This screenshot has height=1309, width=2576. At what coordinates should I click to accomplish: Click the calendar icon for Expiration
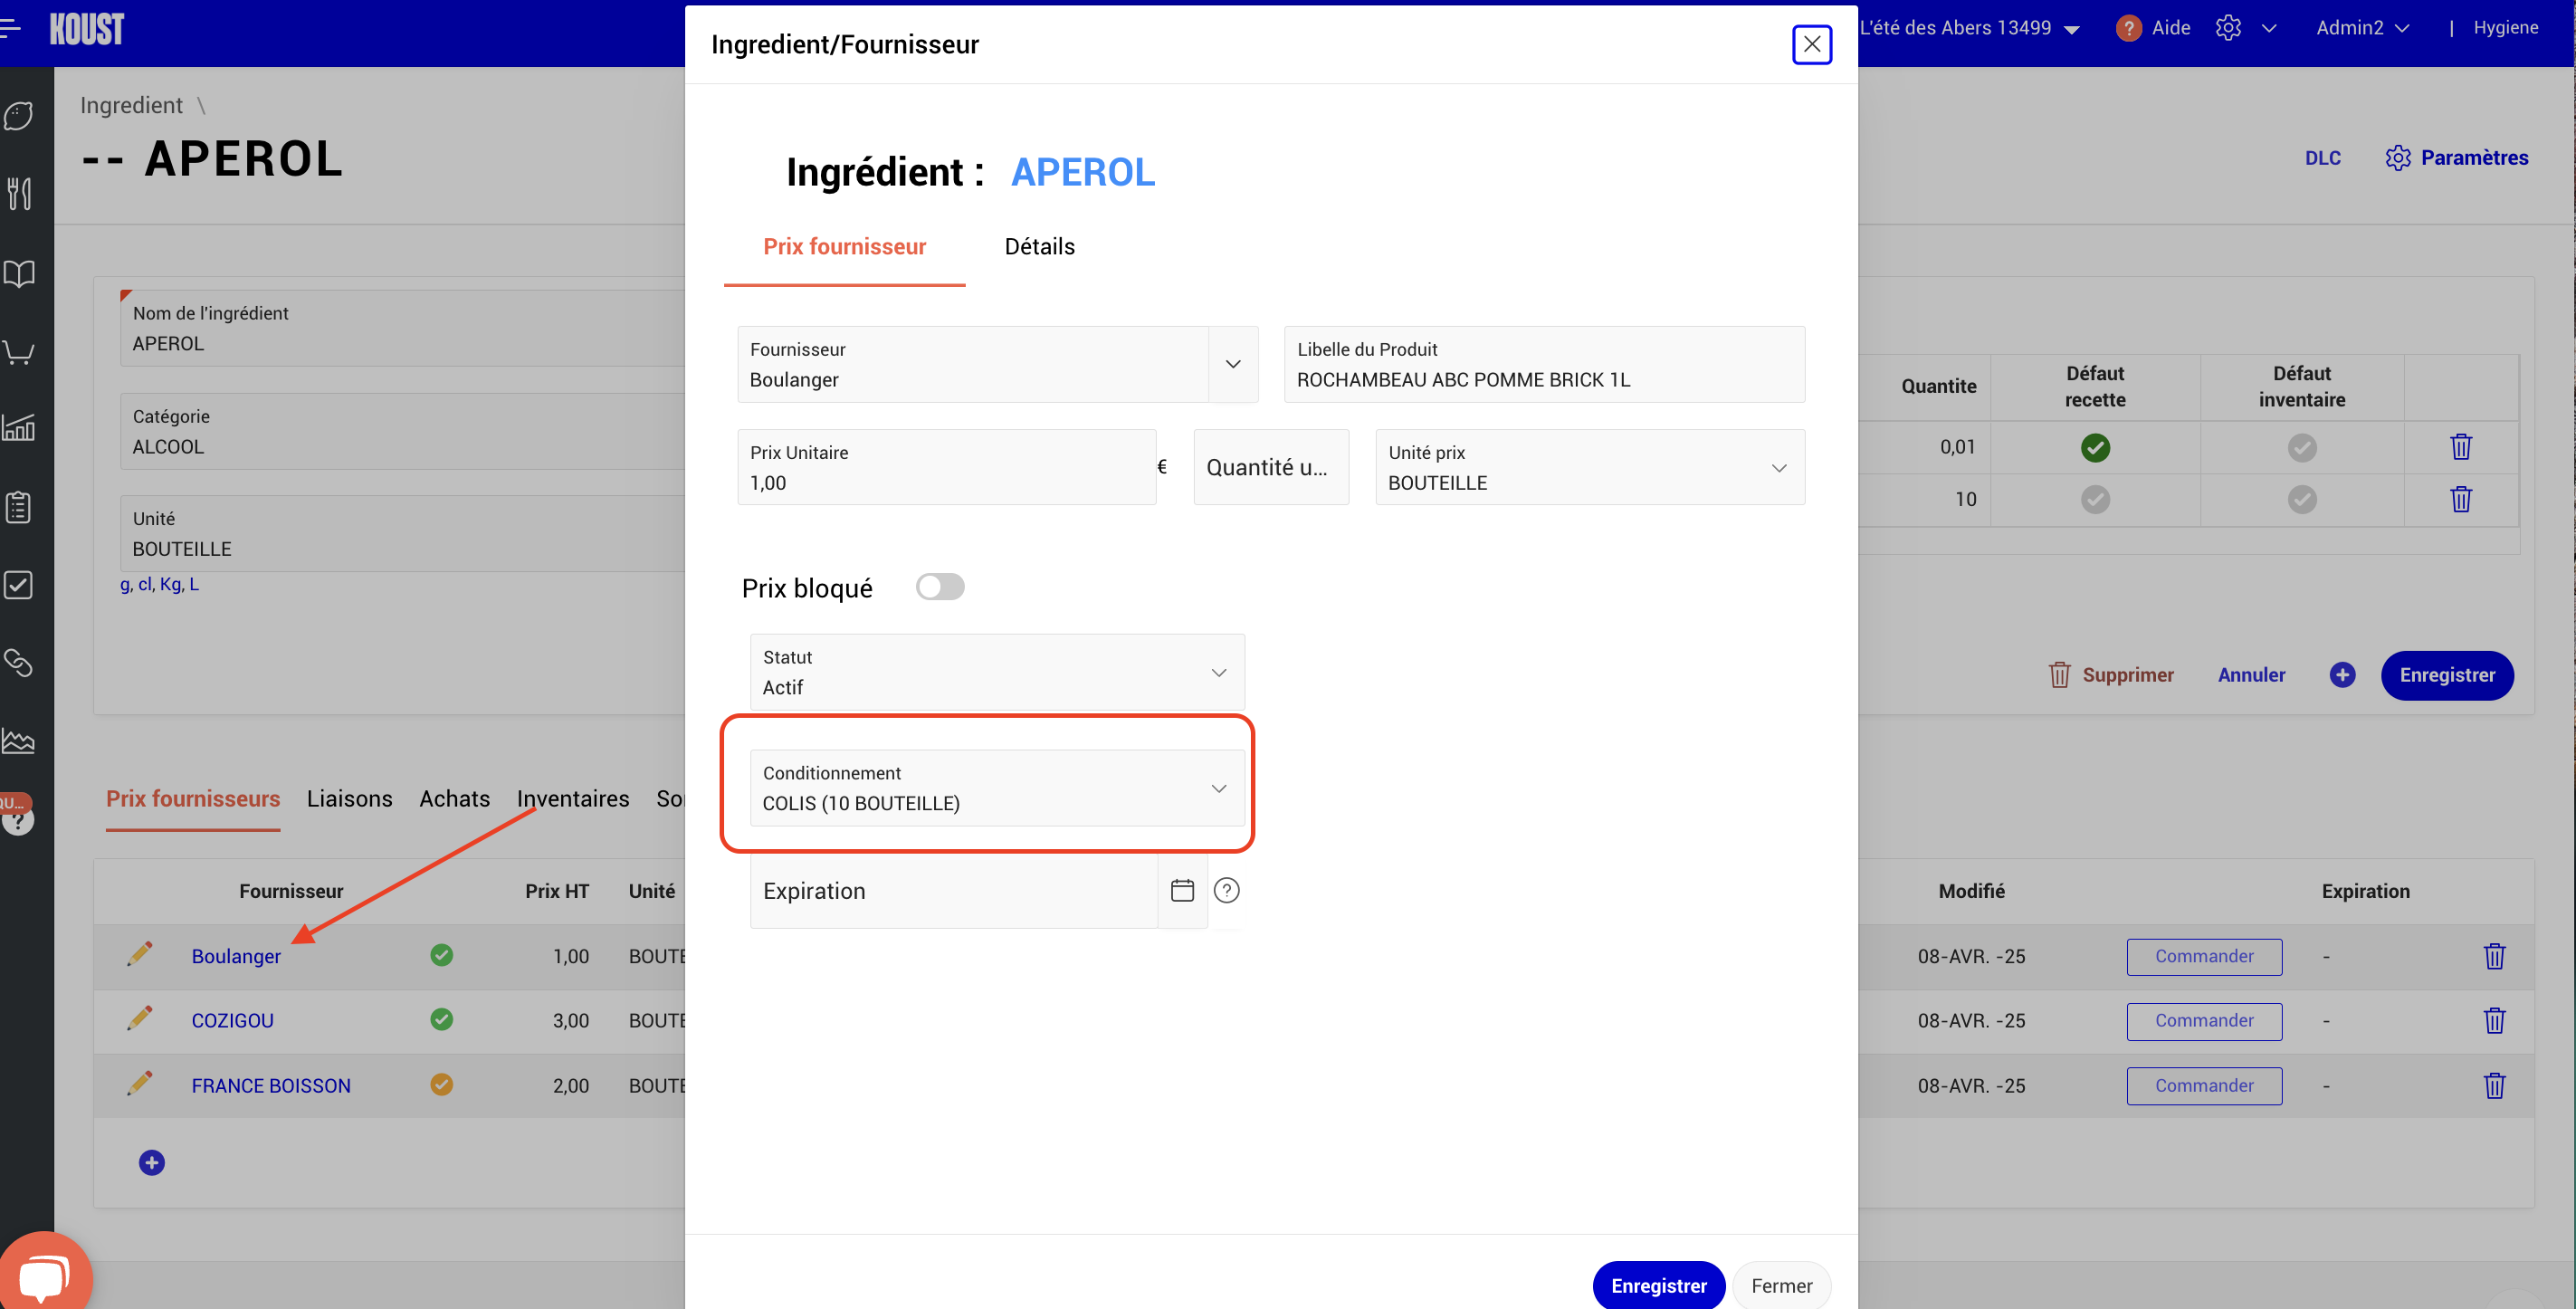(x=1182, y=890)
